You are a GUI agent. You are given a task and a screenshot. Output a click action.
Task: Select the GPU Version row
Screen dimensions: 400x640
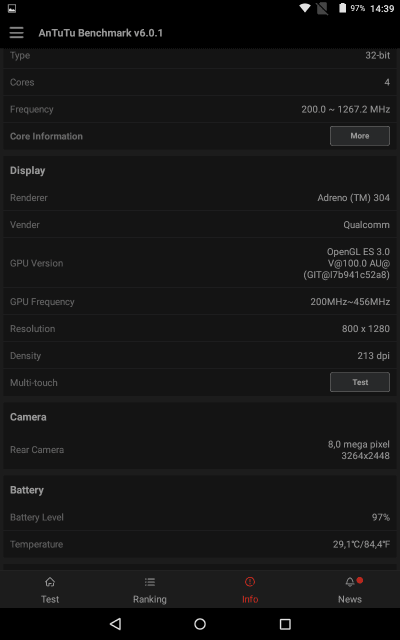(200, 263)
